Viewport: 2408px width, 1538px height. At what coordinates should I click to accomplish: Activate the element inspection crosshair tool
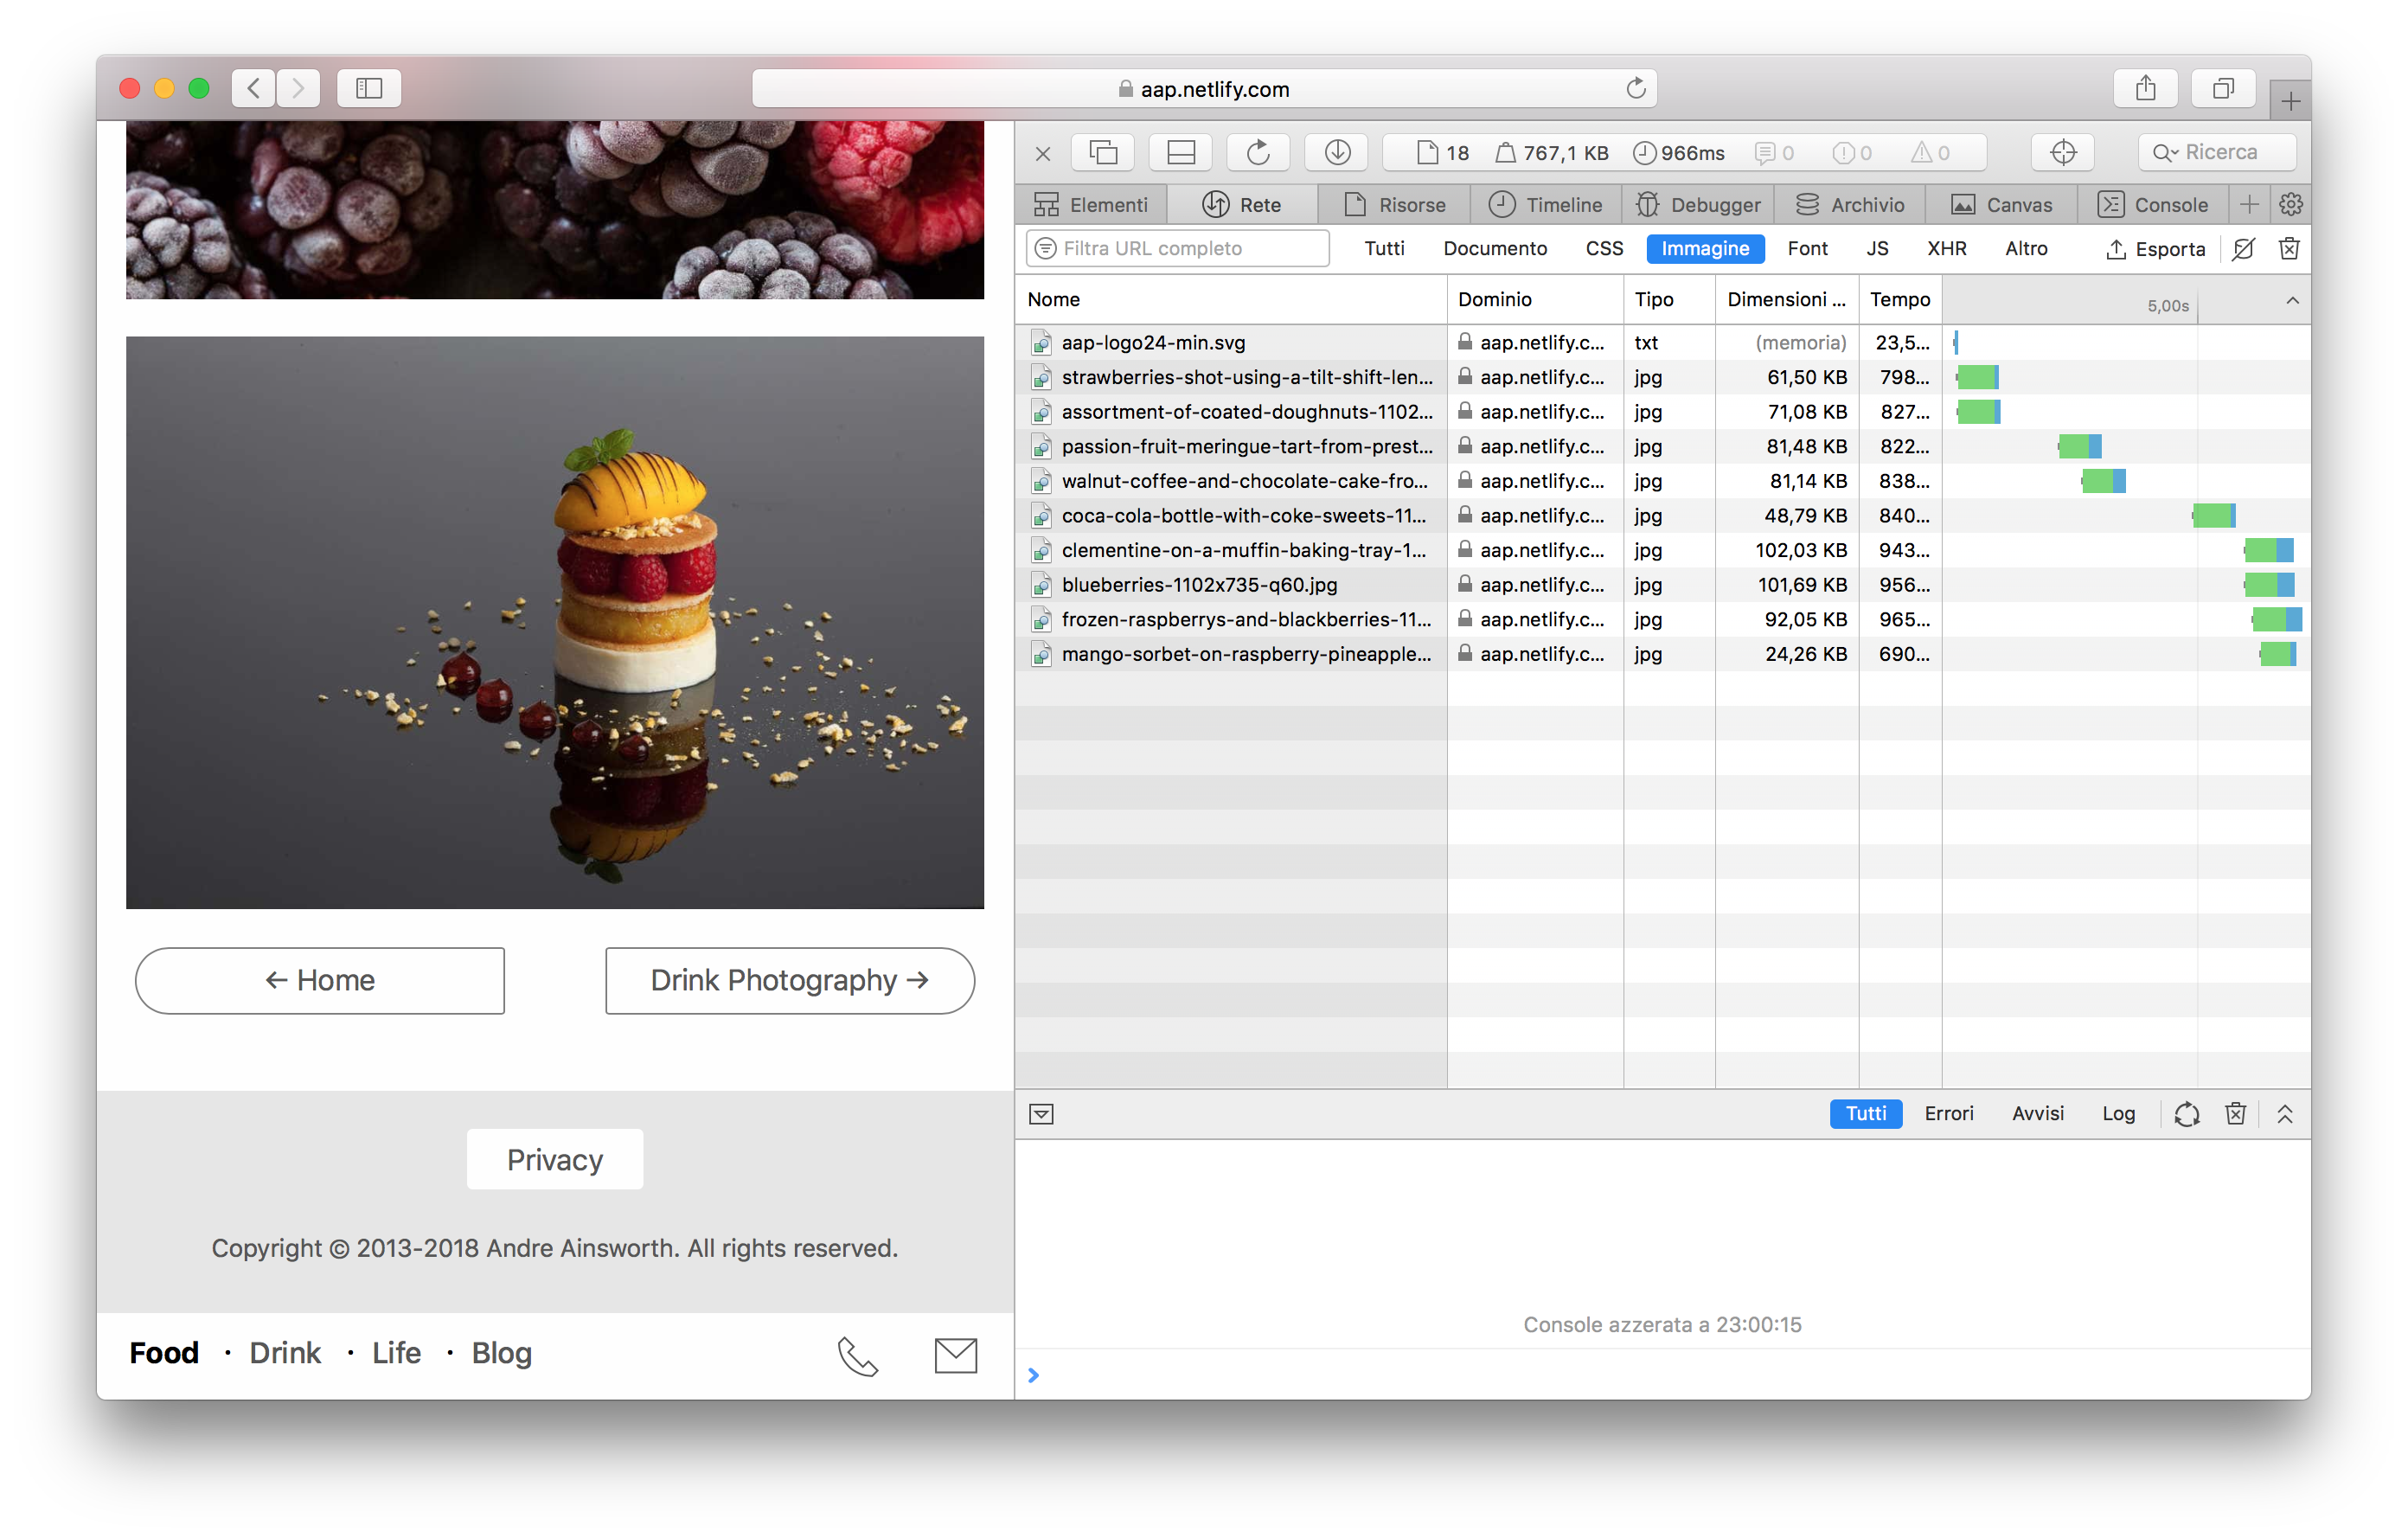click(x=2063, y=152)
